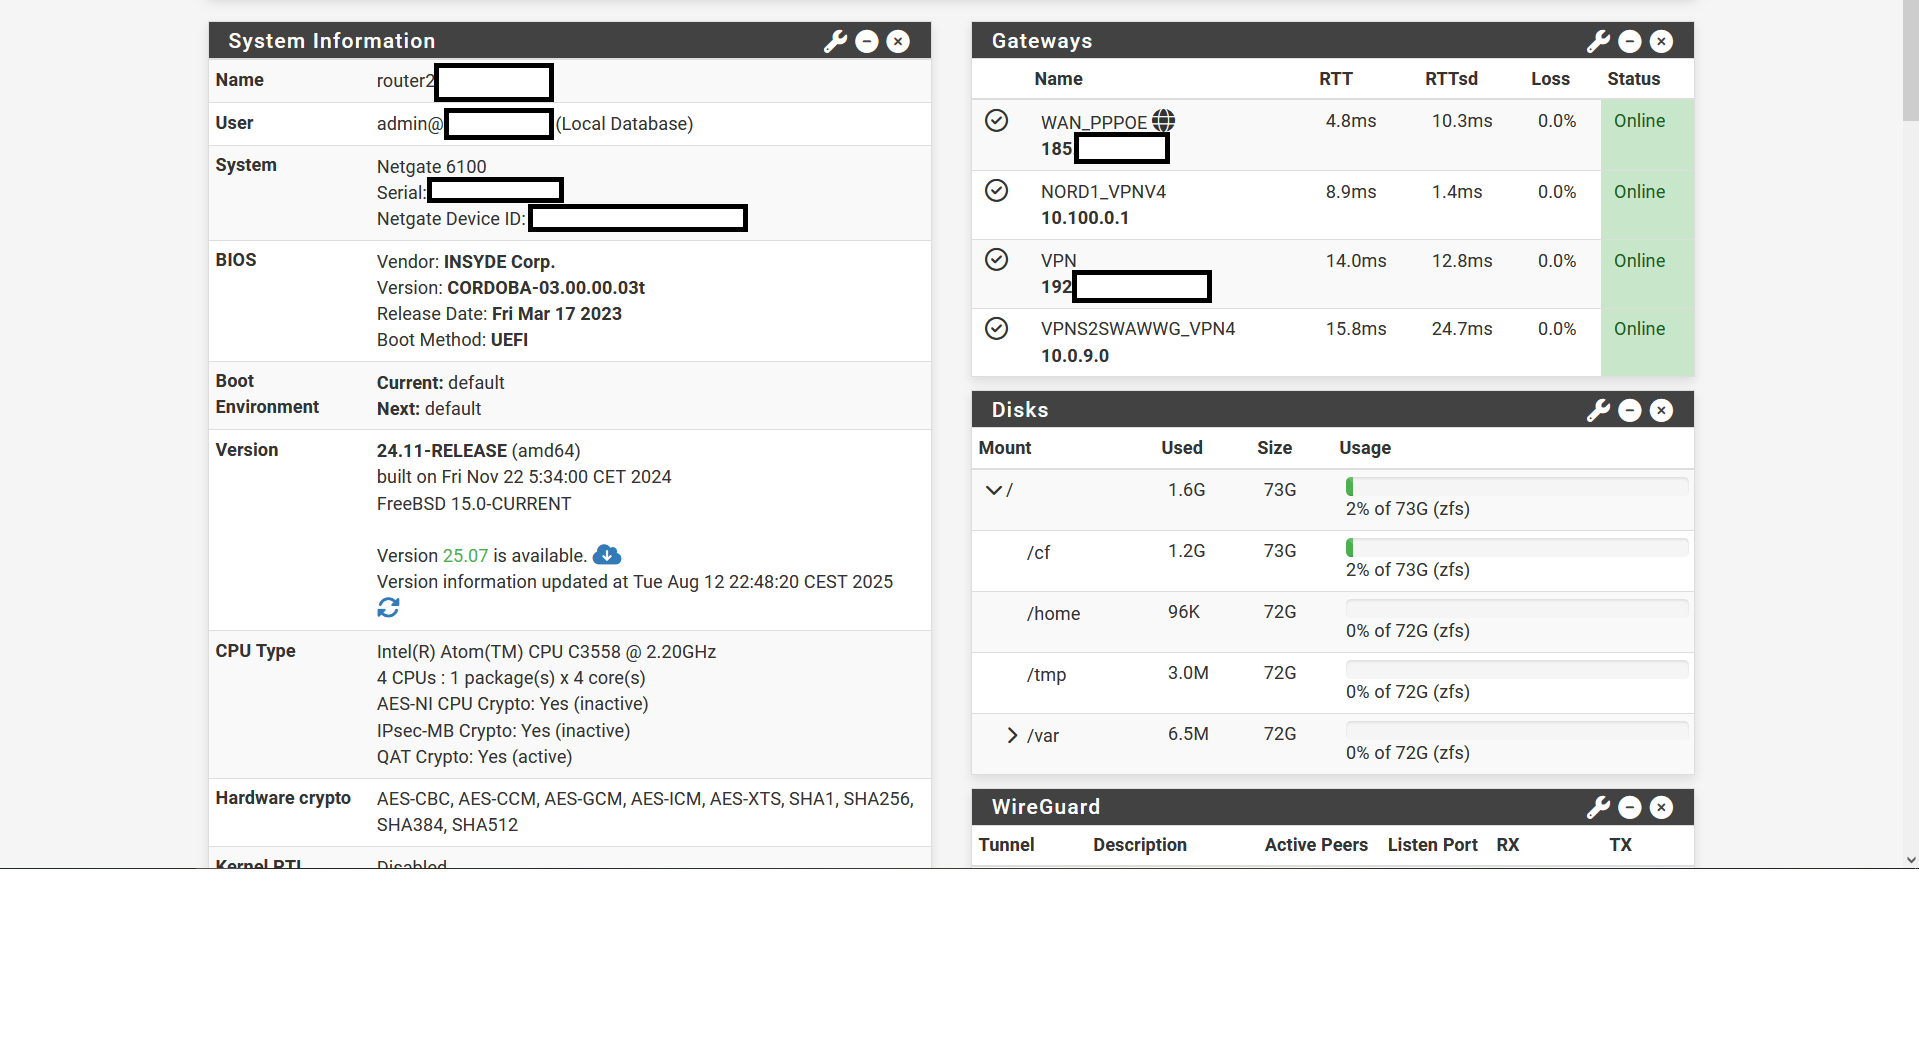Click the root / disk usage bar

click(x=1517, y=487)
